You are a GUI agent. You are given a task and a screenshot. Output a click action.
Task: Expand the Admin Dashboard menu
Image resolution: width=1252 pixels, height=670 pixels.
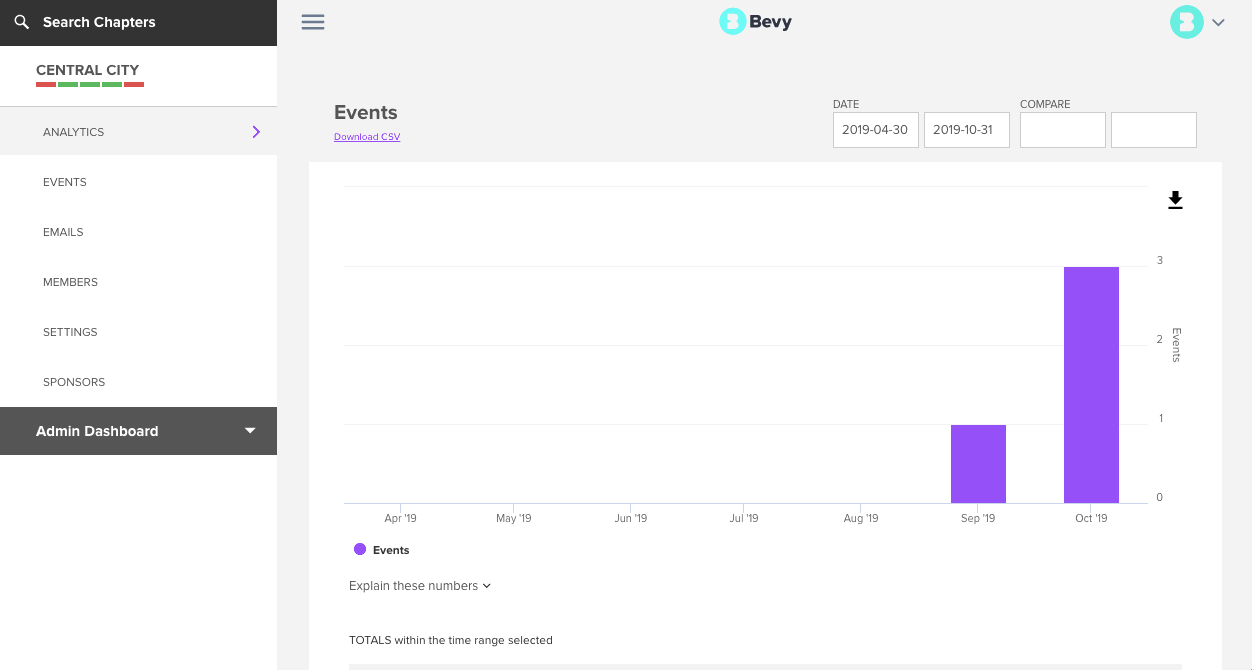(x=138, y=431)
